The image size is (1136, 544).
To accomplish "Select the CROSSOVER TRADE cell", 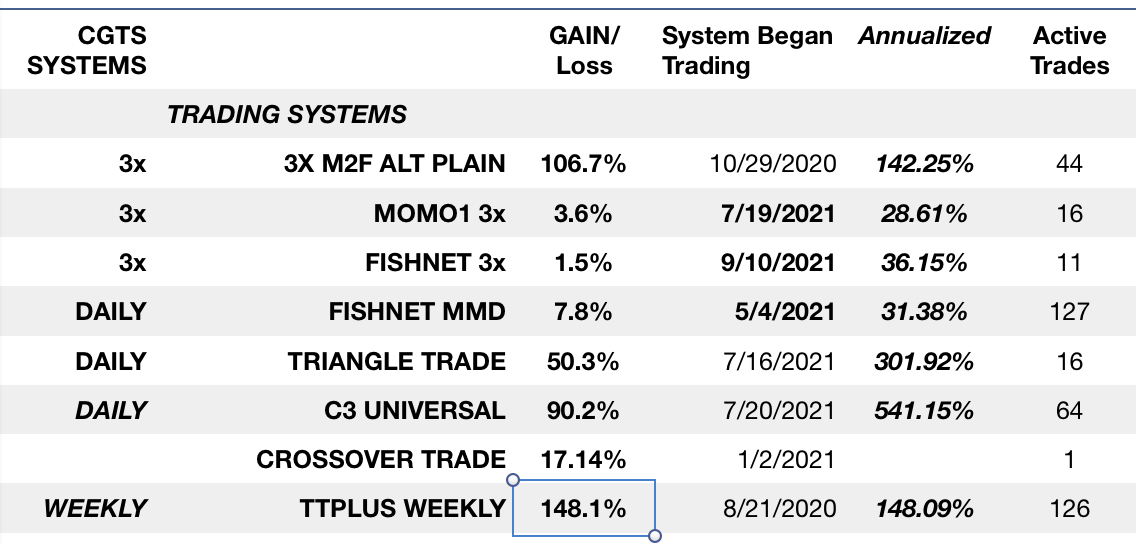I will 380,459.
